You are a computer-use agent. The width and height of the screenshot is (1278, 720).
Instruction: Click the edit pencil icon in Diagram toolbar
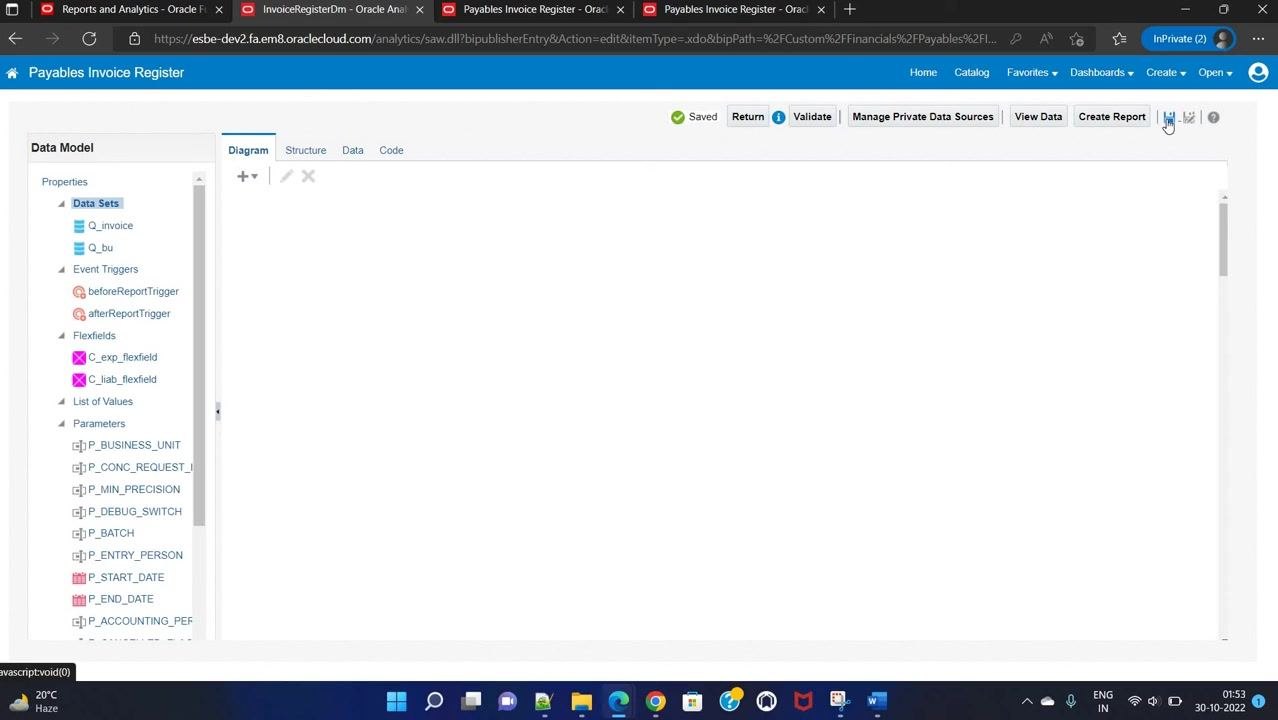coord(286,176)
